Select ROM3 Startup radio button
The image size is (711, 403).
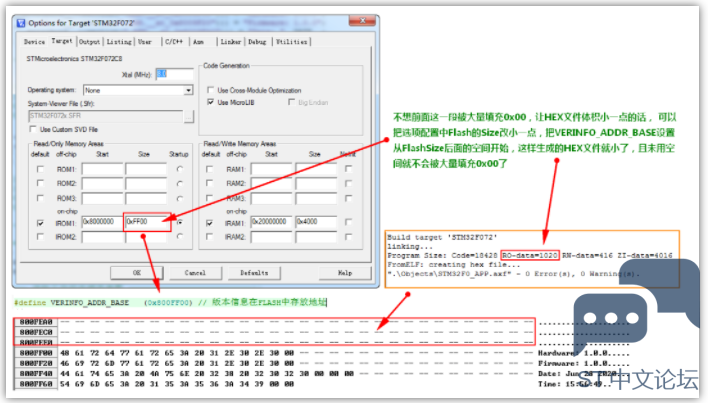coord(180,199)
